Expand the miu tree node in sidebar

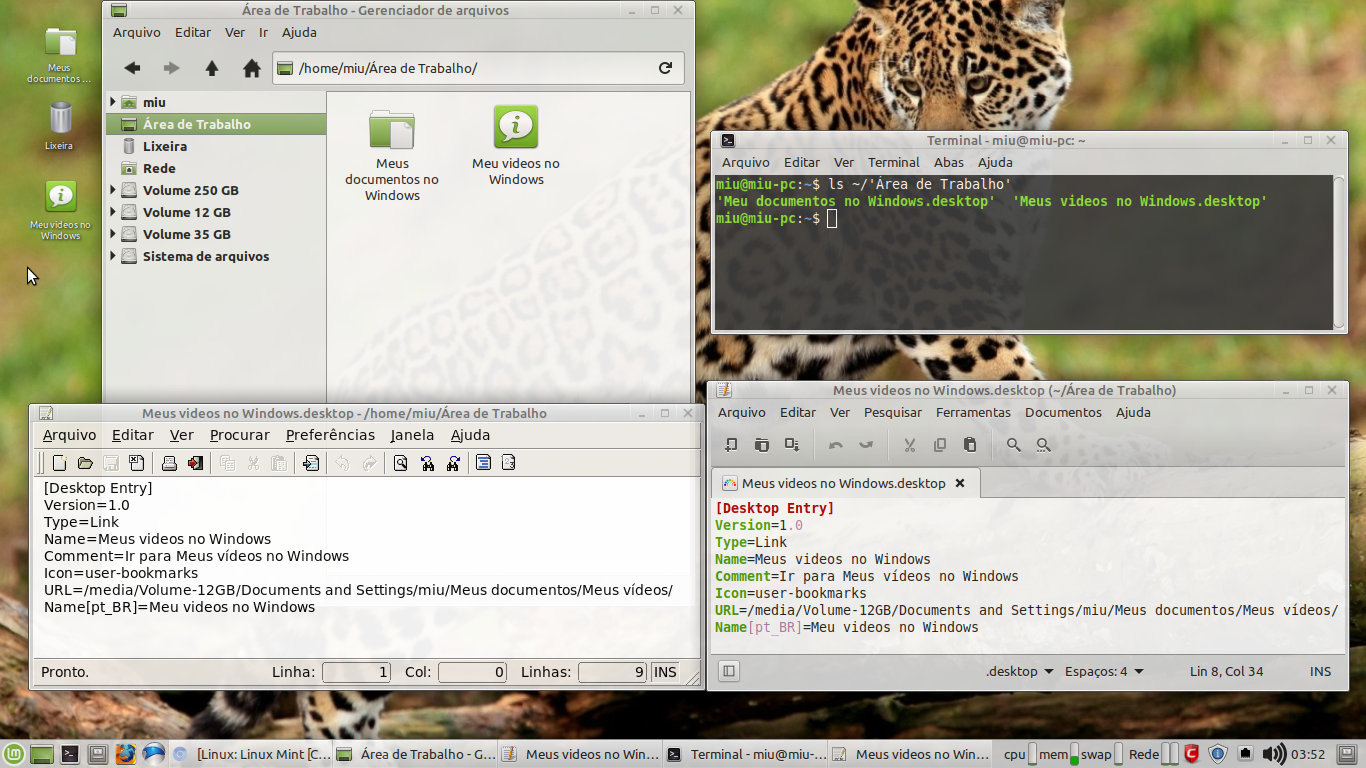pyautogui.click(x=113, y=102)
